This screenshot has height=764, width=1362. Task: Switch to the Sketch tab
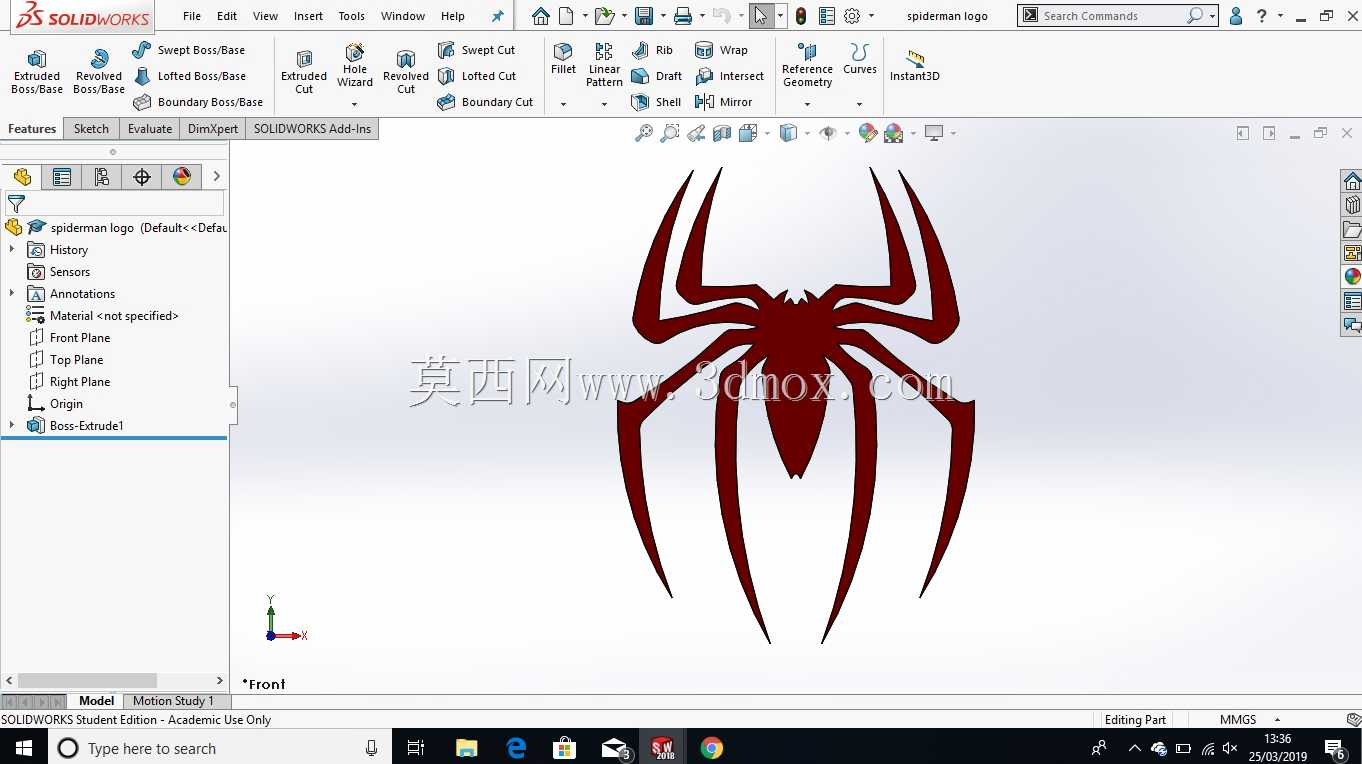pos(91,129)
